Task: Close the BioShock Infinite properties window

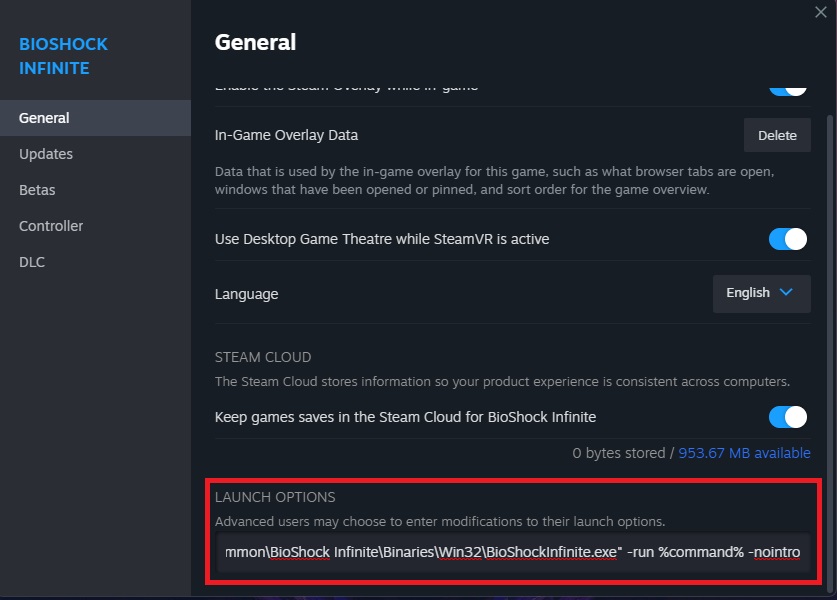Action: click(821, 12)
